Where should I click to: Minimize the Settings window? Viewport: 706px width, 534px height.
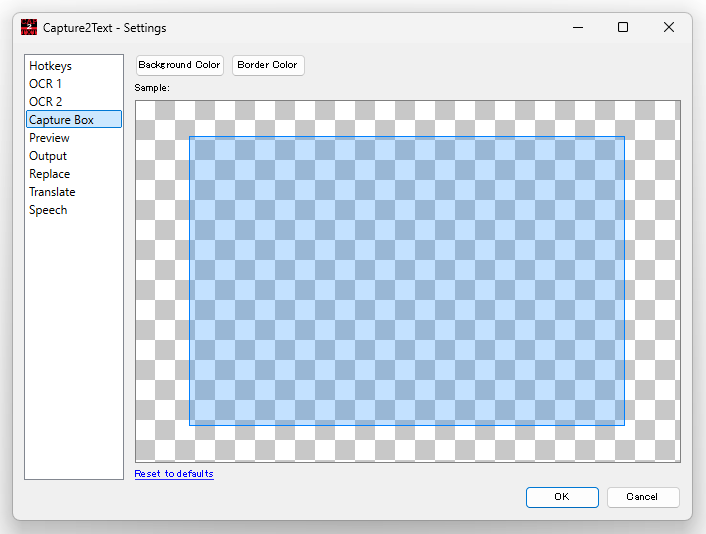click(578, 27)
